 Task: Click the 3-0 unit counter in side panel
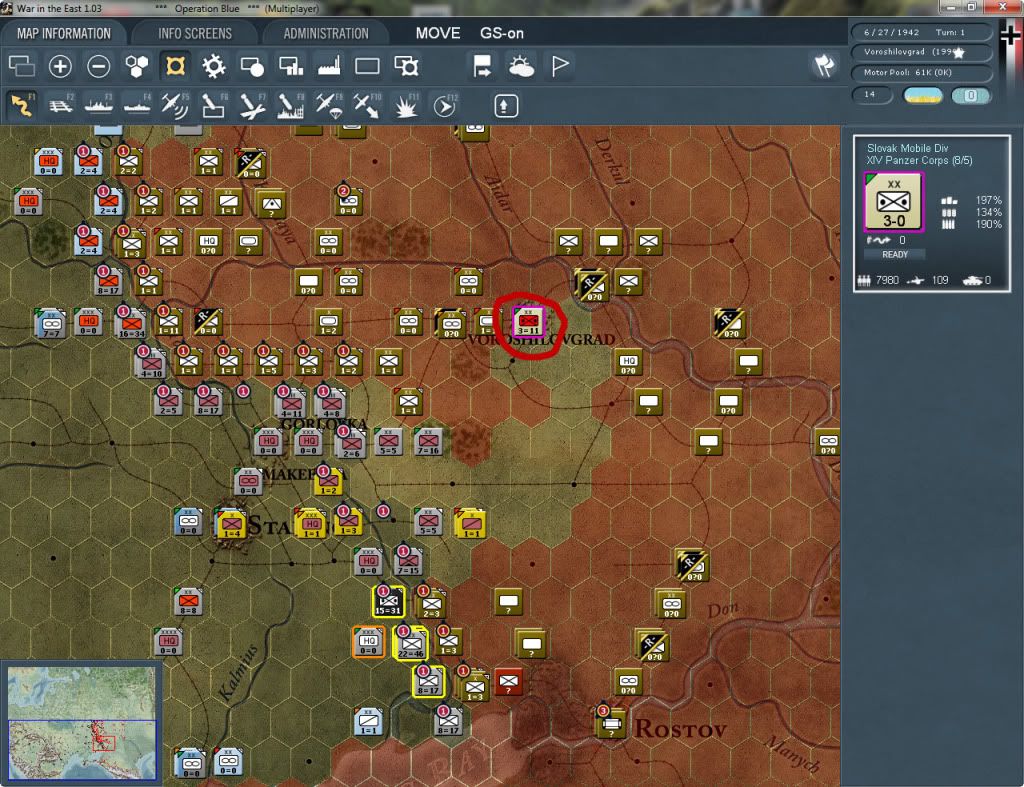(893, 202)
